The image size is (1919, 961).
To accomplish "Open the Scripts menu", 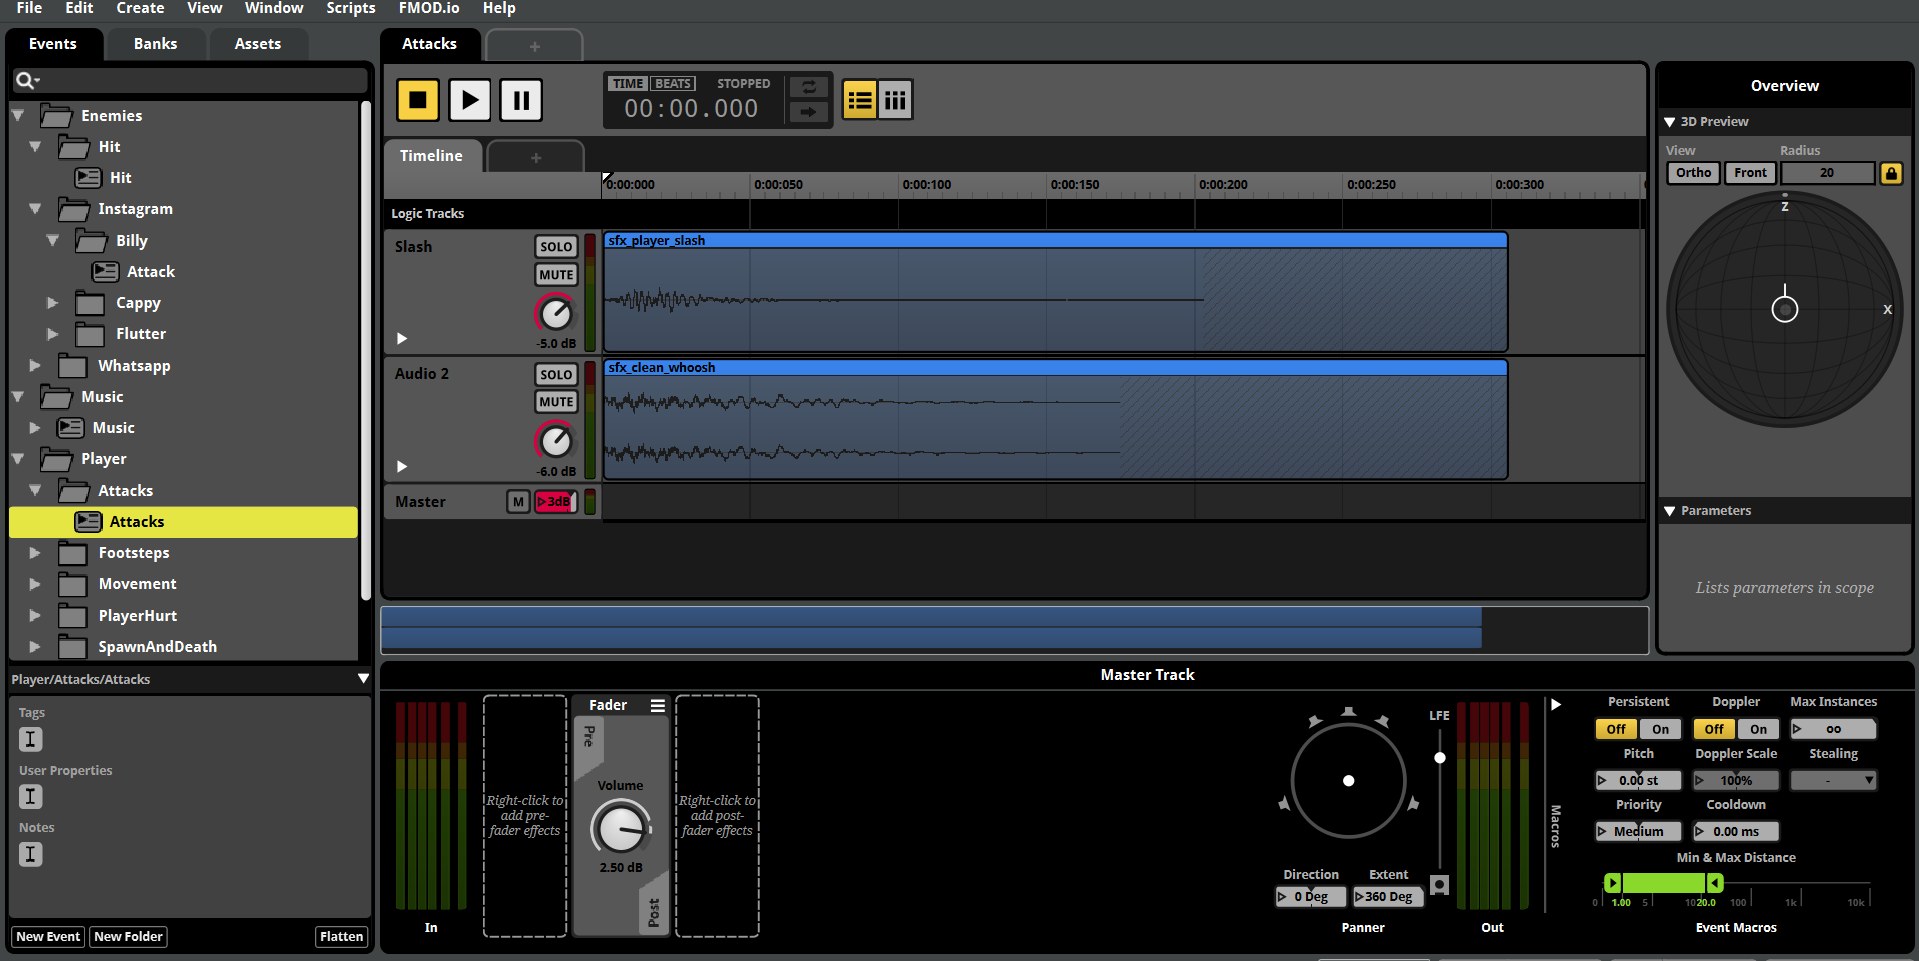I will point(351,8).
